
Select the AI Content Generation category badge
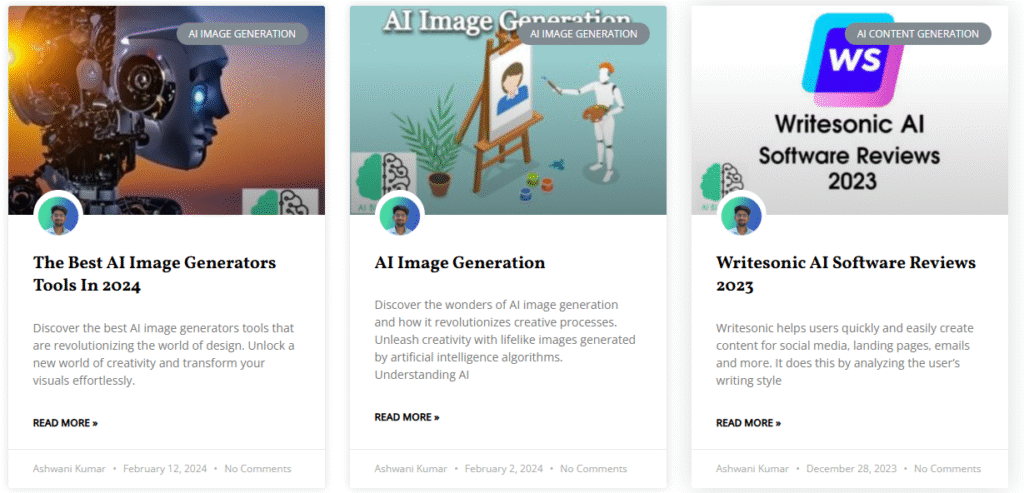(x=917, y=34)
